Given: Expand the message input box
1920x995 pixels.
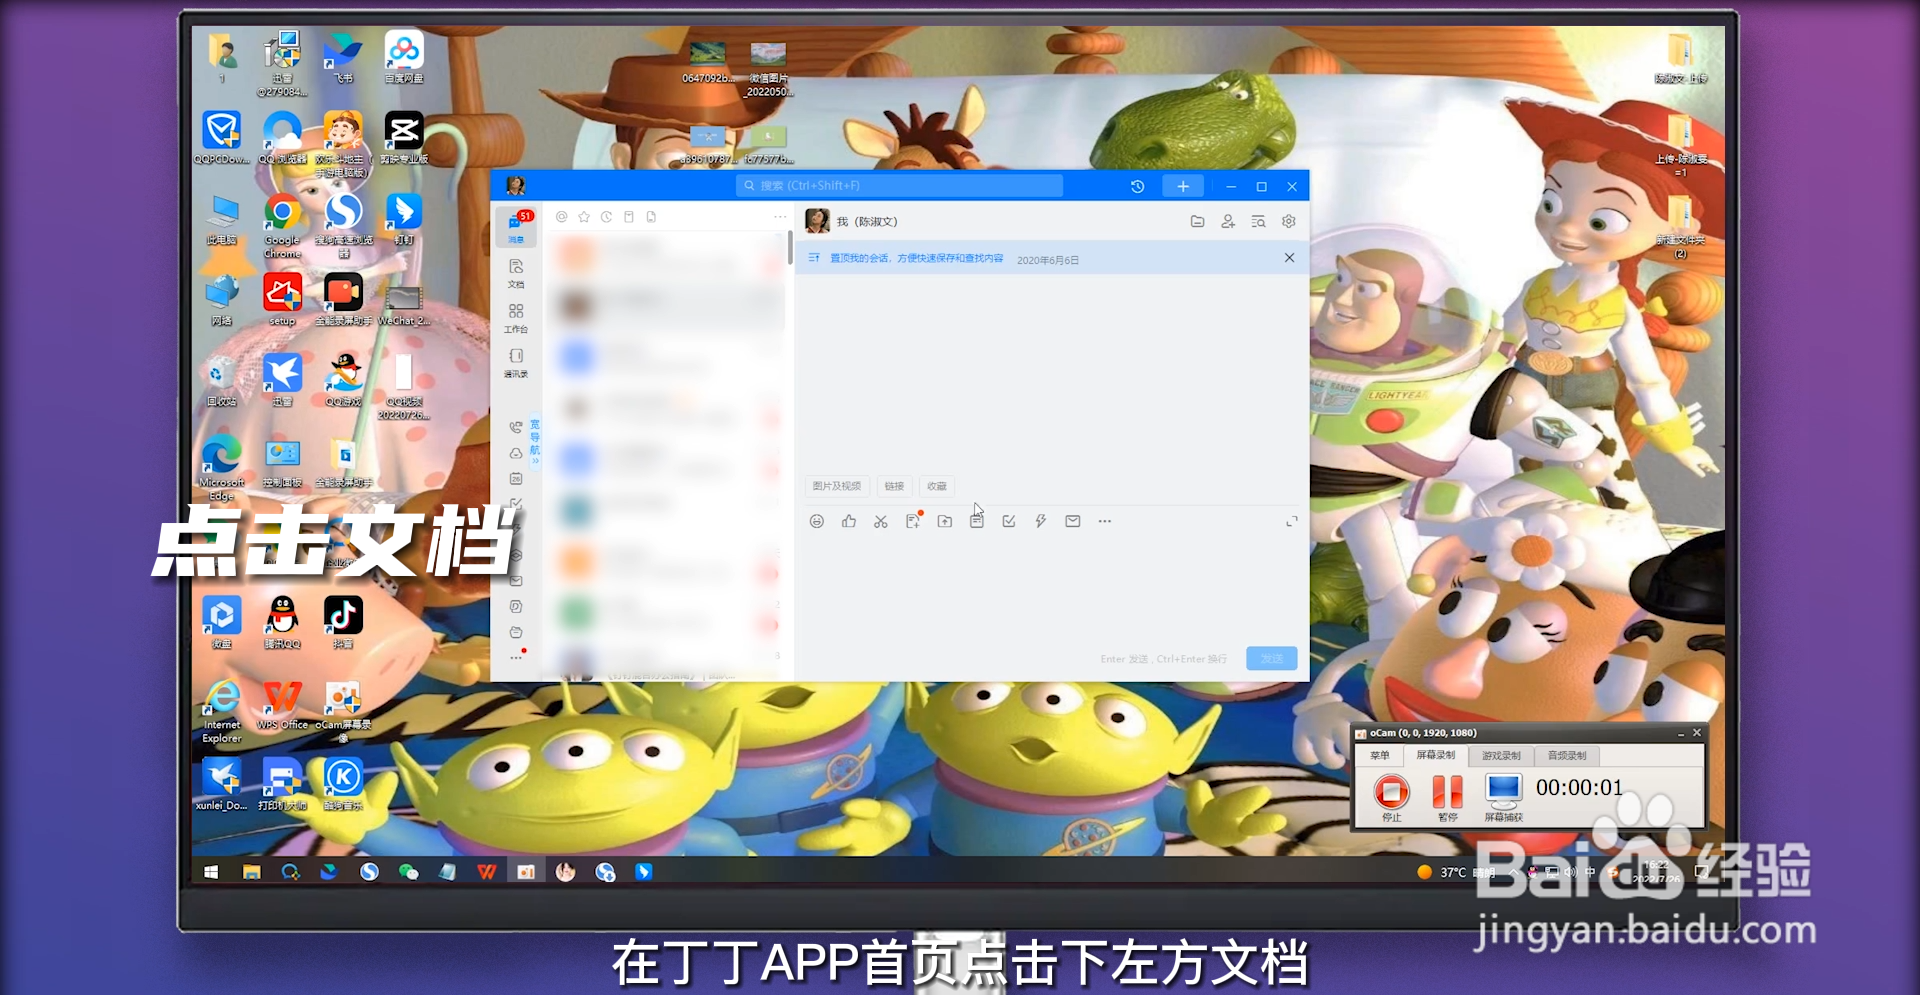Looking at the screenshot, I should [x=1292, y=521].
